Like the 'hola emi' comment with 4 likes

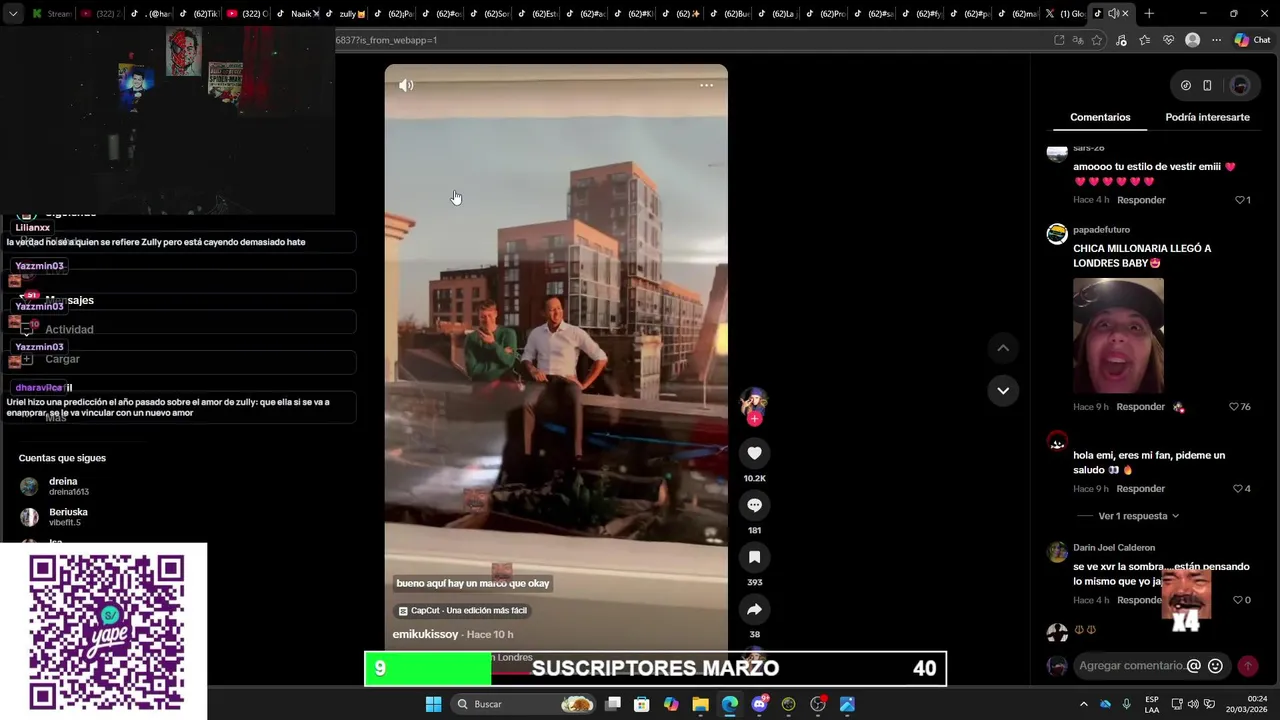click(x=1238, y=489)
